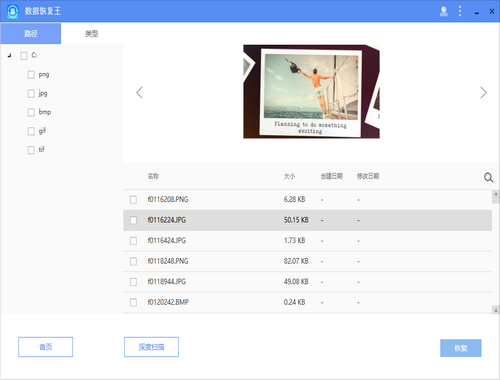
Task: Select checkbox for f0116208.PNG
Action: tap(133, 200)
